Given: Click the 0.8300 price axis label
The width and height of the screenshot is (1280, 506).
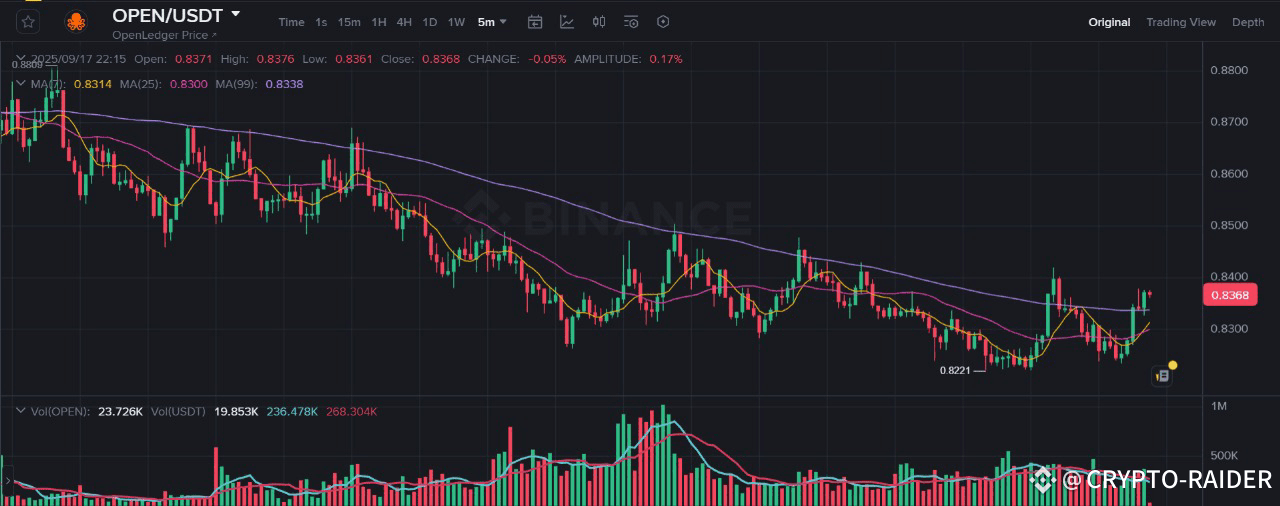Looking at the screenshot, I should pos(1229,329).
